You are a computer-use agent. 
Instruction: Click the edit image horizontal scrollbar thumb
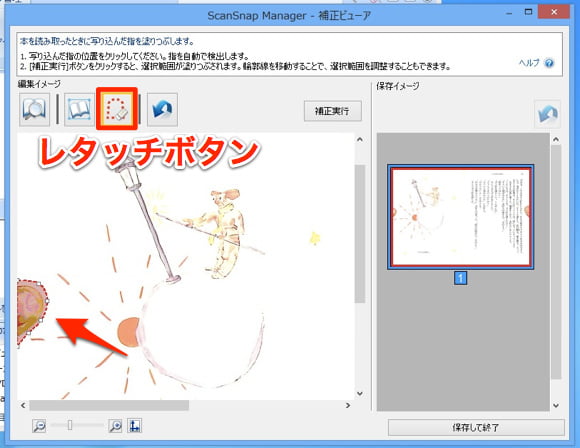tap(109, 405)
